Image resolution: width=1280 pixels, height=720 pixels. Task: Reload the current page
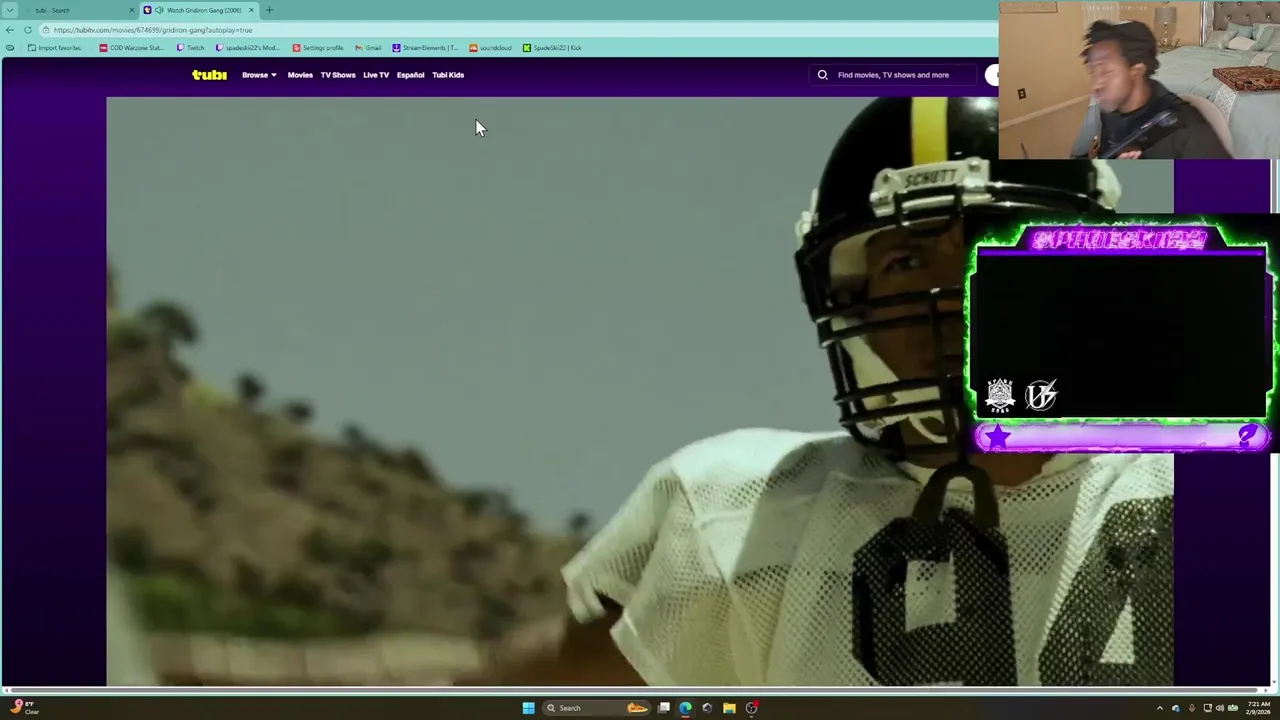pyautogui.click(x=27, y=30)
